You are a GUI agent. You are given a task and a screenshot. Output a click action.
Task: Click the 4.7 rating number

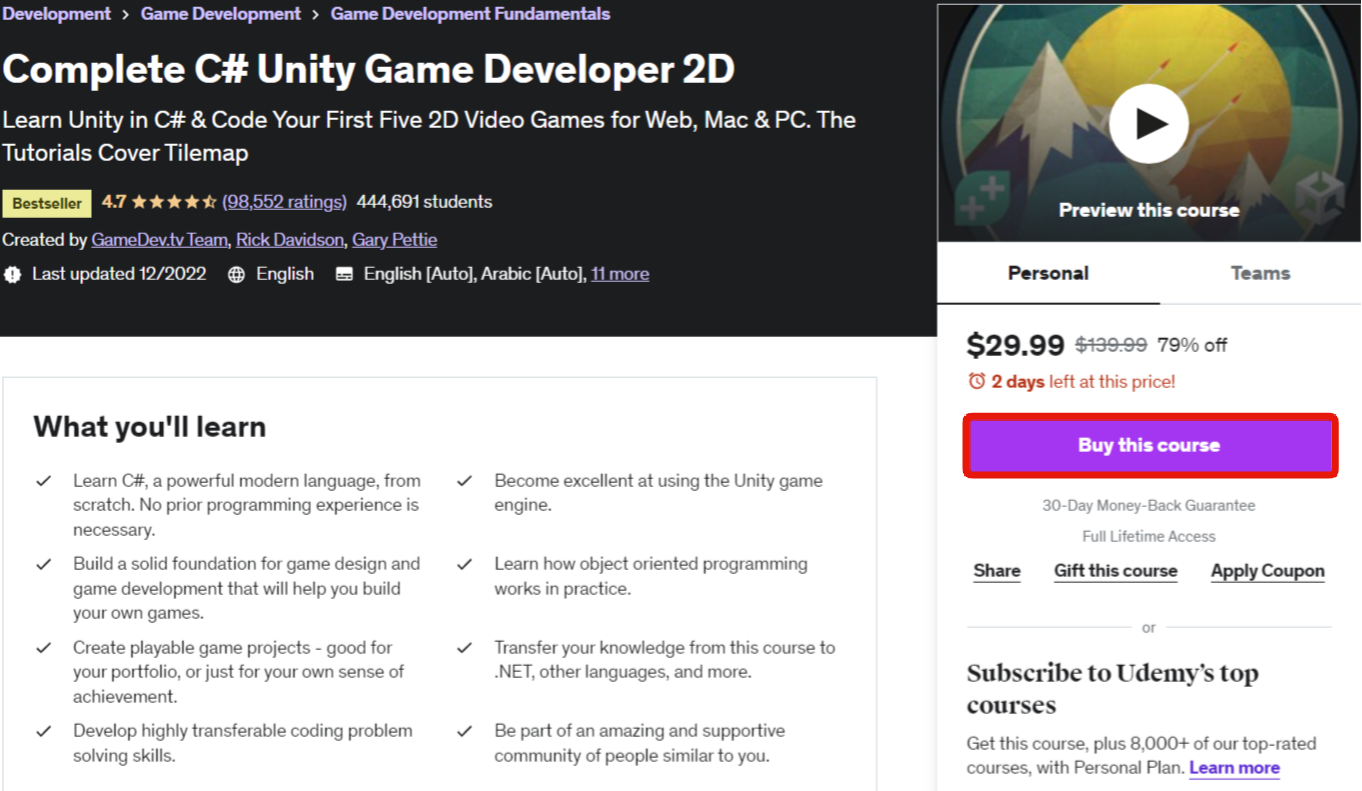click(x=114, y=202)
